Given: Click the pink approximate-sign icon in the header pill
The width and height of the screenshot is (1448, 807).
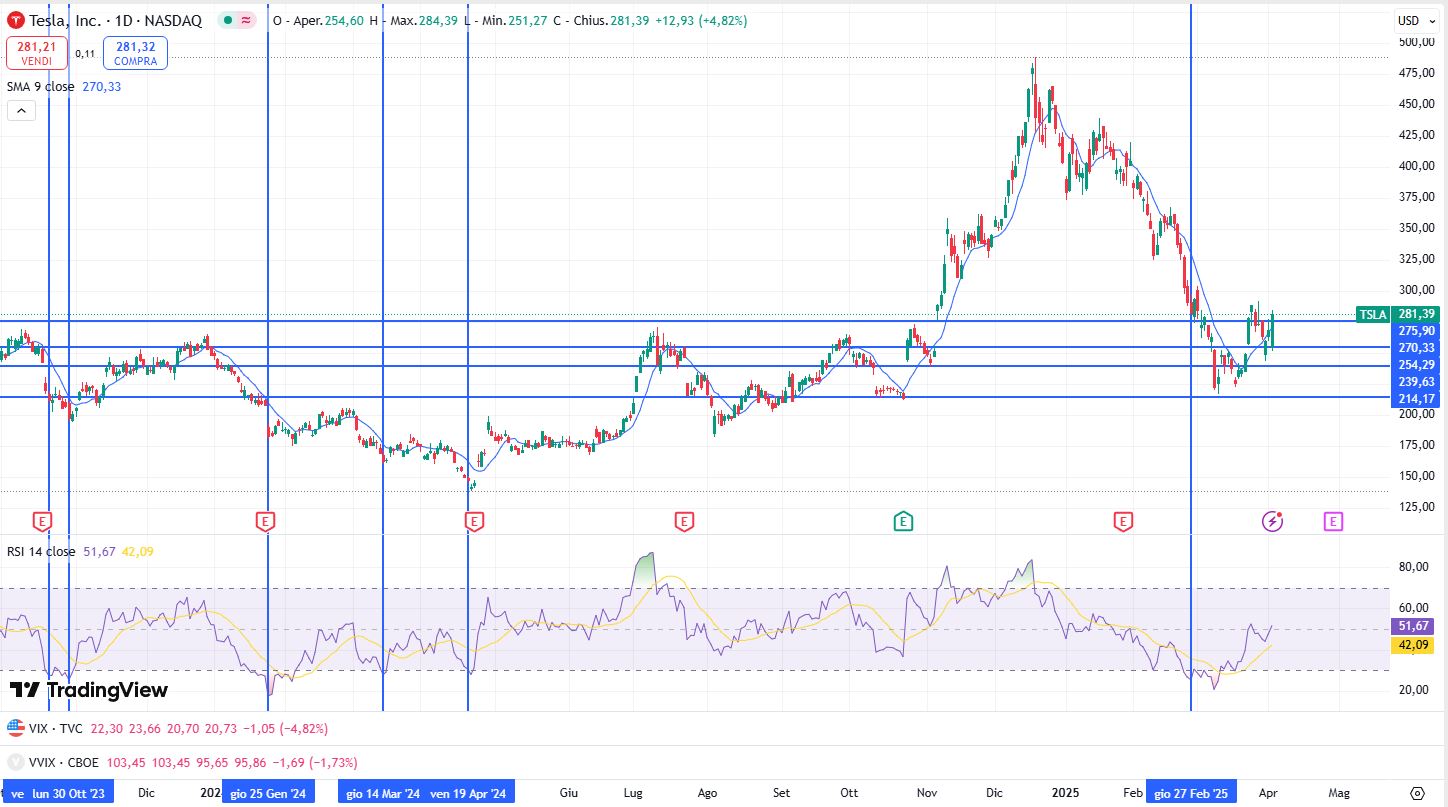Looking at the screenshot, I should point(247,20).
